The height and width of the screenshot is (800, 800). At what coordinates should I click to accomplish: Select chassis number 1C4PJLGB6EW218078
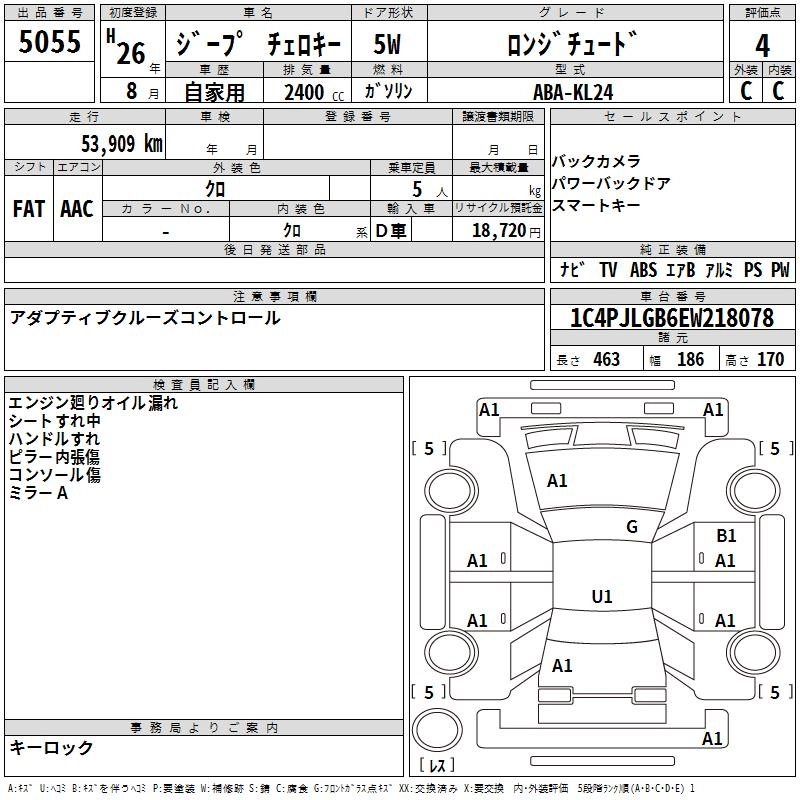click(671, 319)
